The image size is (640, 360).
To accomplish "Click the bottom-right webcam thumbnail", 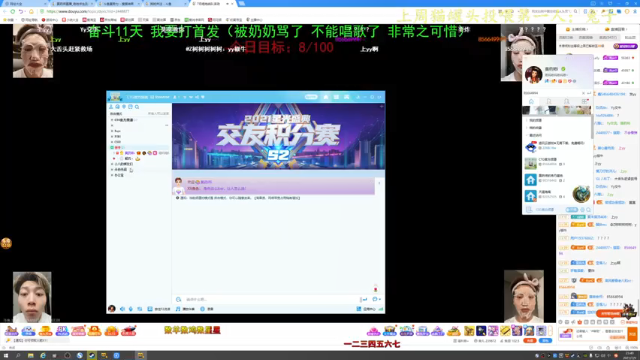I will pyautogui.click(x=524, y=296).
